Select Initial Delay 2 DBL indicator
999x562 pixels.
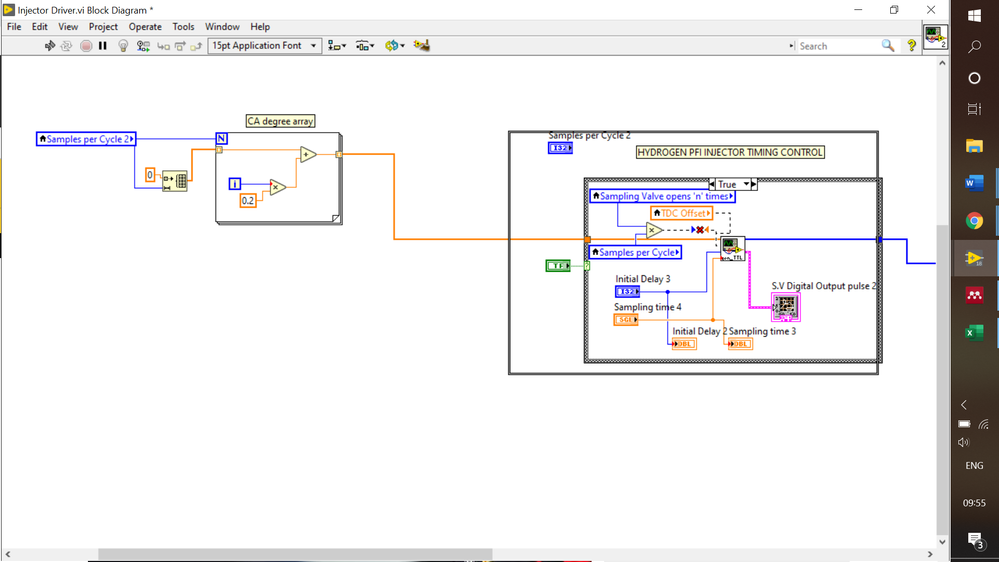coord(684,344)
